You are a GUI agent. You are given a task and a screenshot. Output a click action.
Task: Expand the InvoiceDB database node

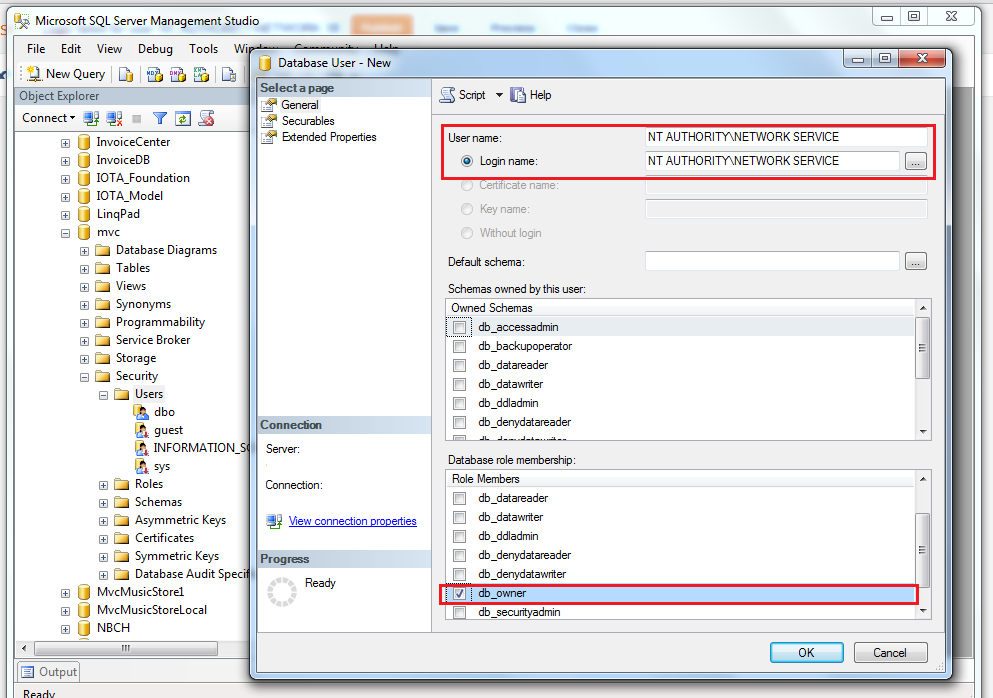pos(65,161)
